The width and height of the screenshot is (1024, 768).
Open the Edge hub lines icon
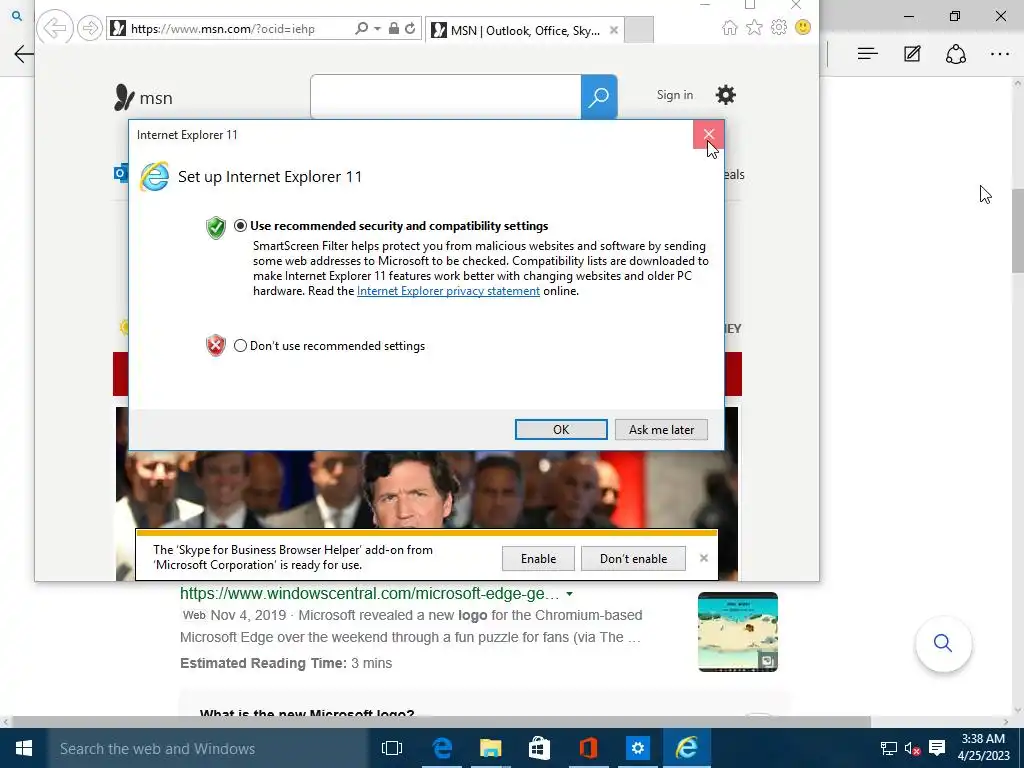coord(867,54)
